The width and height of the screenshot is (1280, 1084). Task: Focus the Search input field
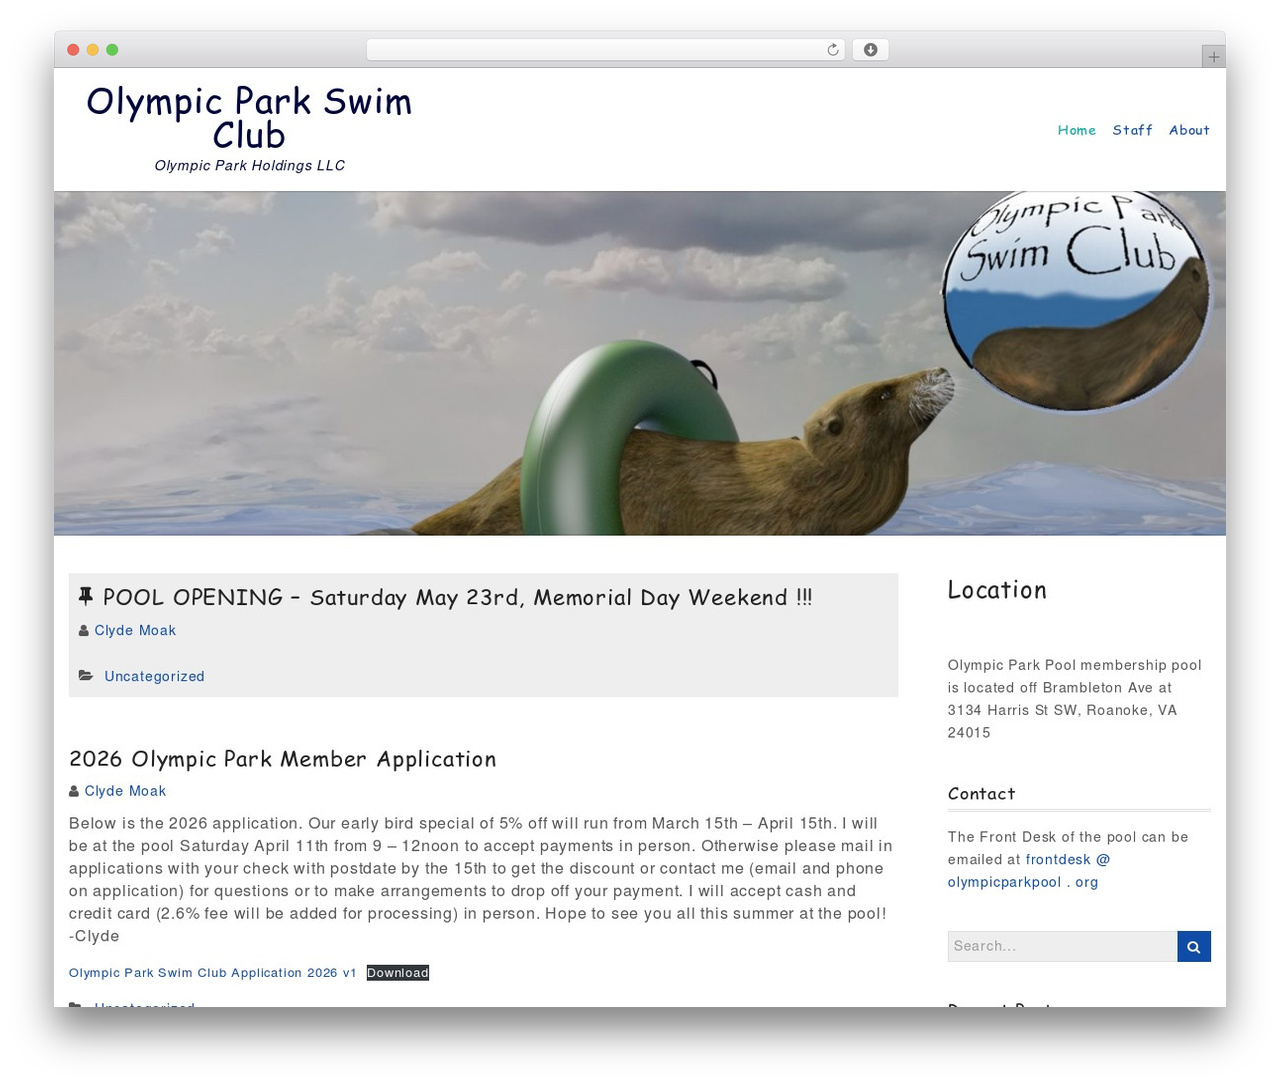tap(1062, 946)
